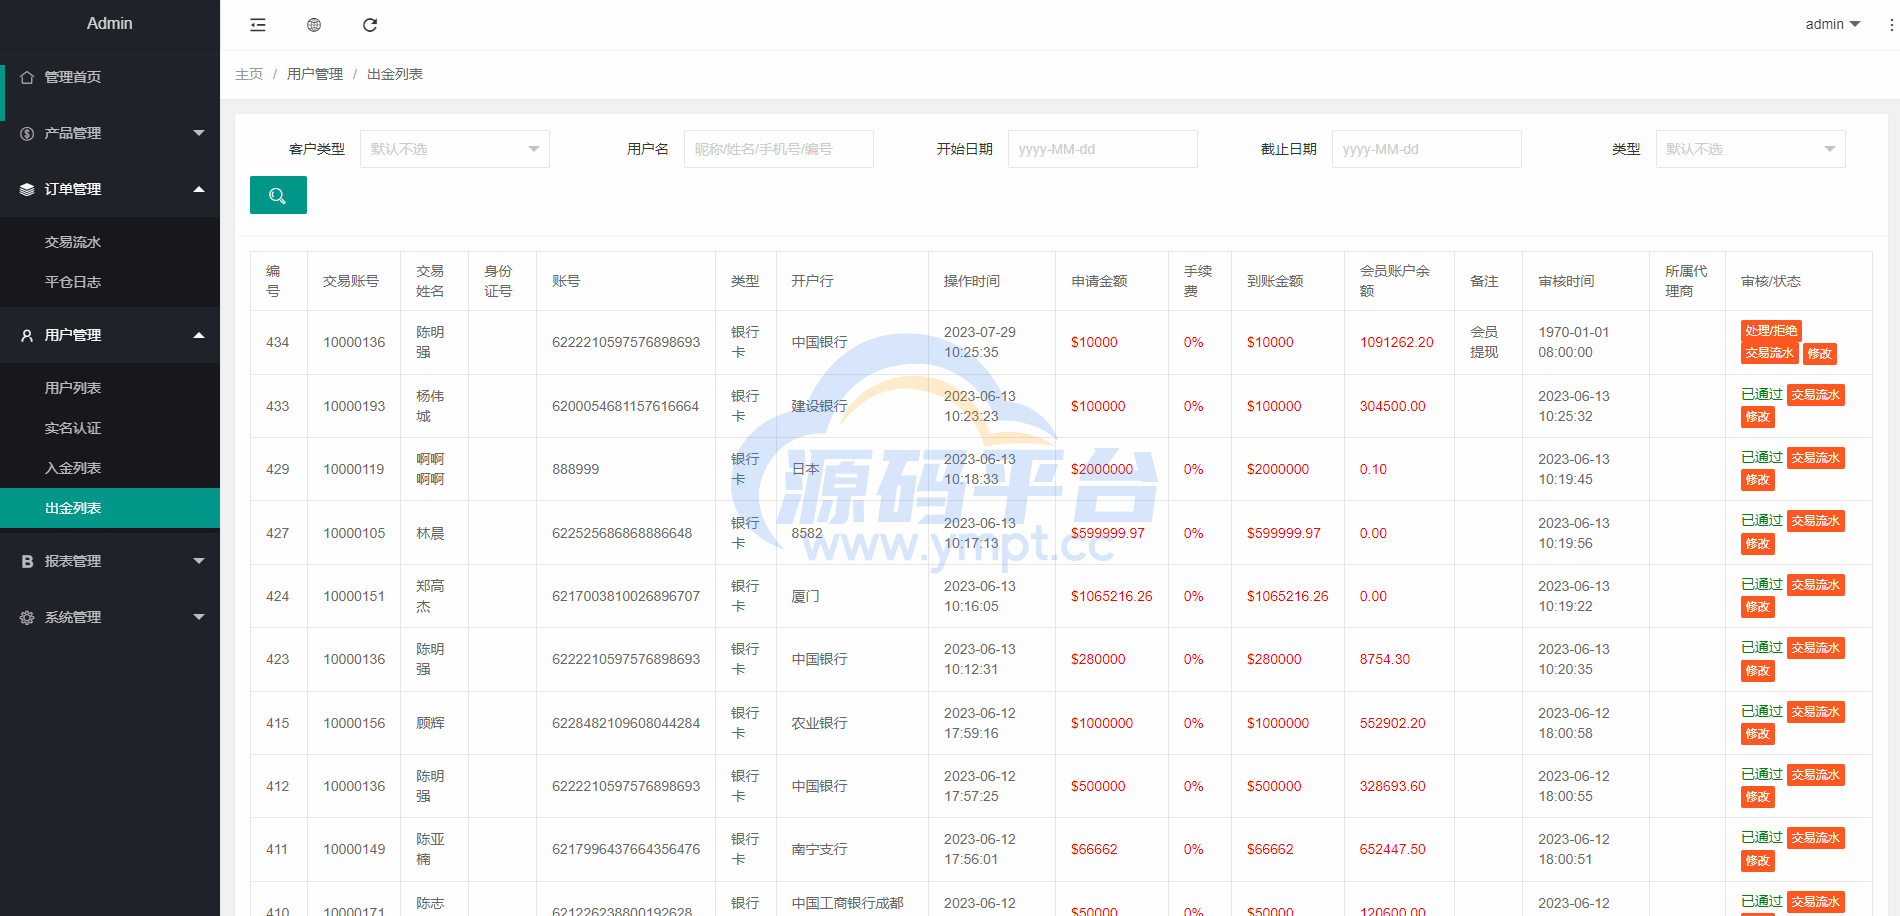Click 交易流水 button for record 411
Image resolution: width=1900 pixels, height=916 pixels.
coord(1816,838)
